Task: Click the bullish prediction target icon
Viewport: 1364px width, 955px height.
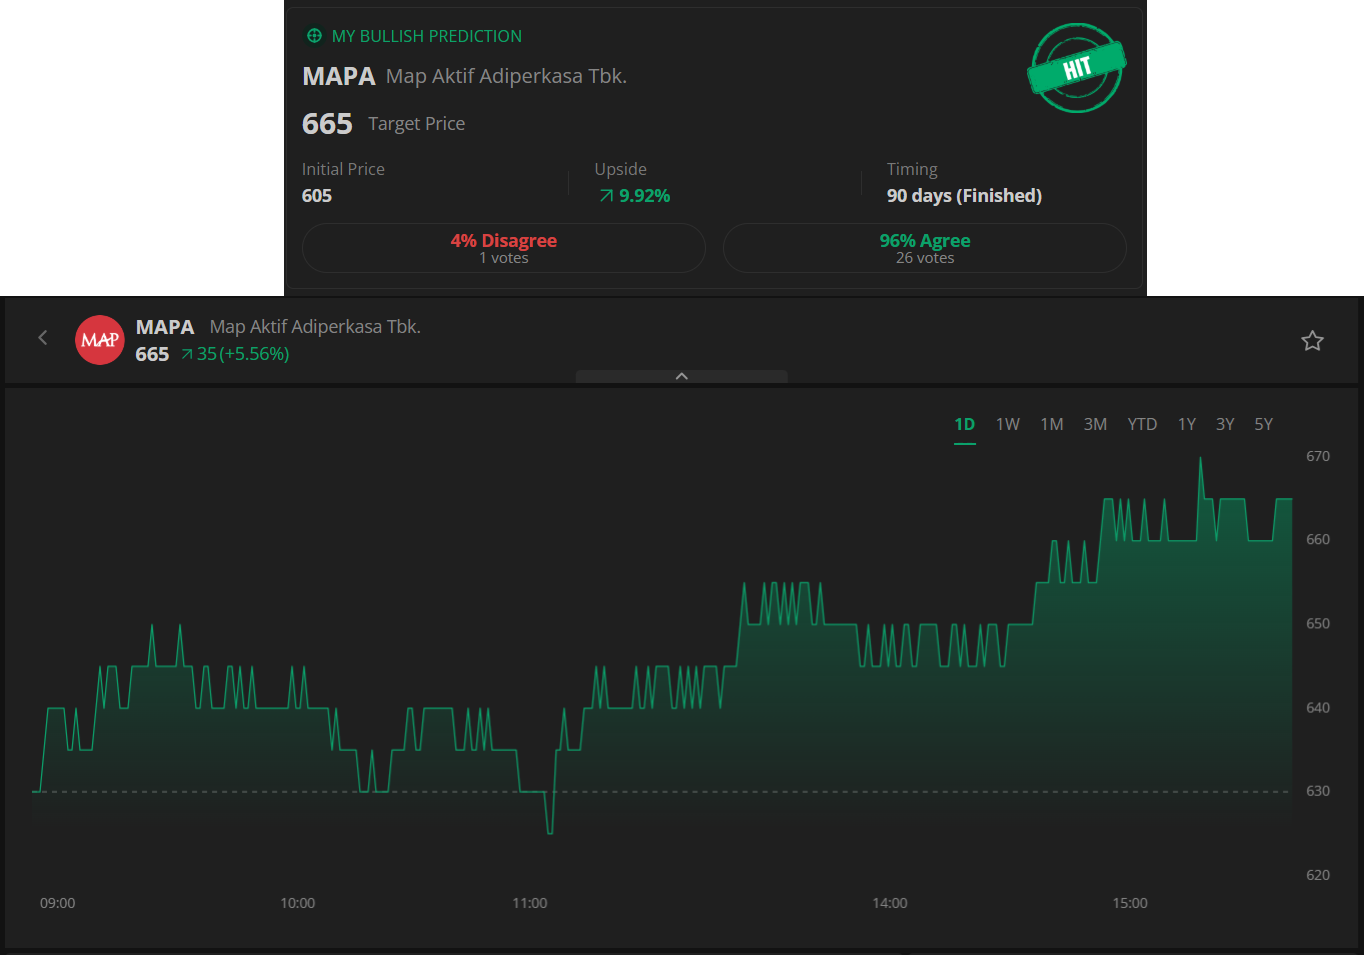Action: tap(314, 36)
